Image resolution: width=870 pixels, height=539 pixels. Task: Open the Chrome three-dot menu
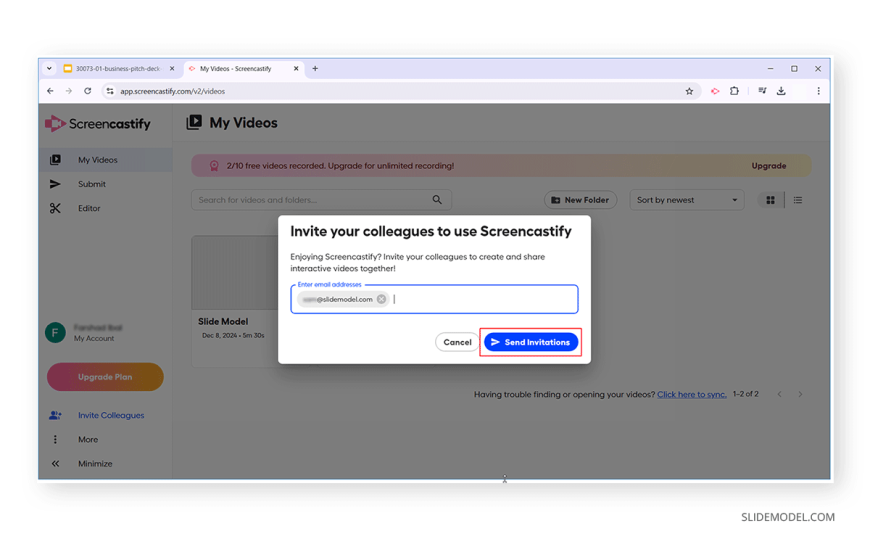[818, 91]
